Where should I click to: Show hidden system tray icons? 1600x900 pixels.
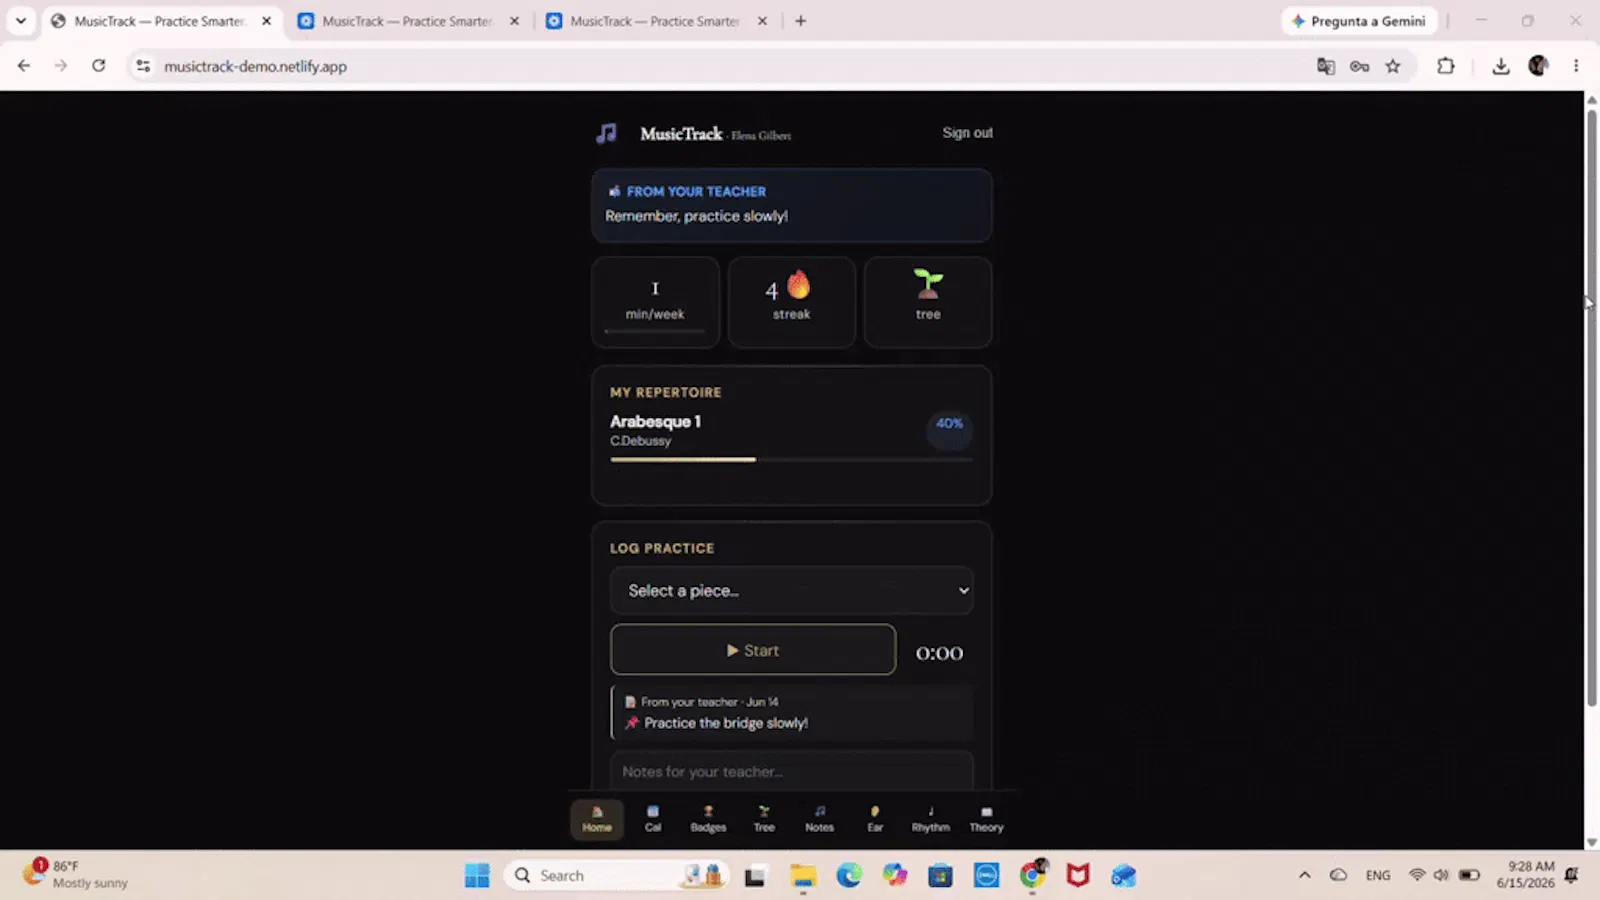pos(1304,875)
